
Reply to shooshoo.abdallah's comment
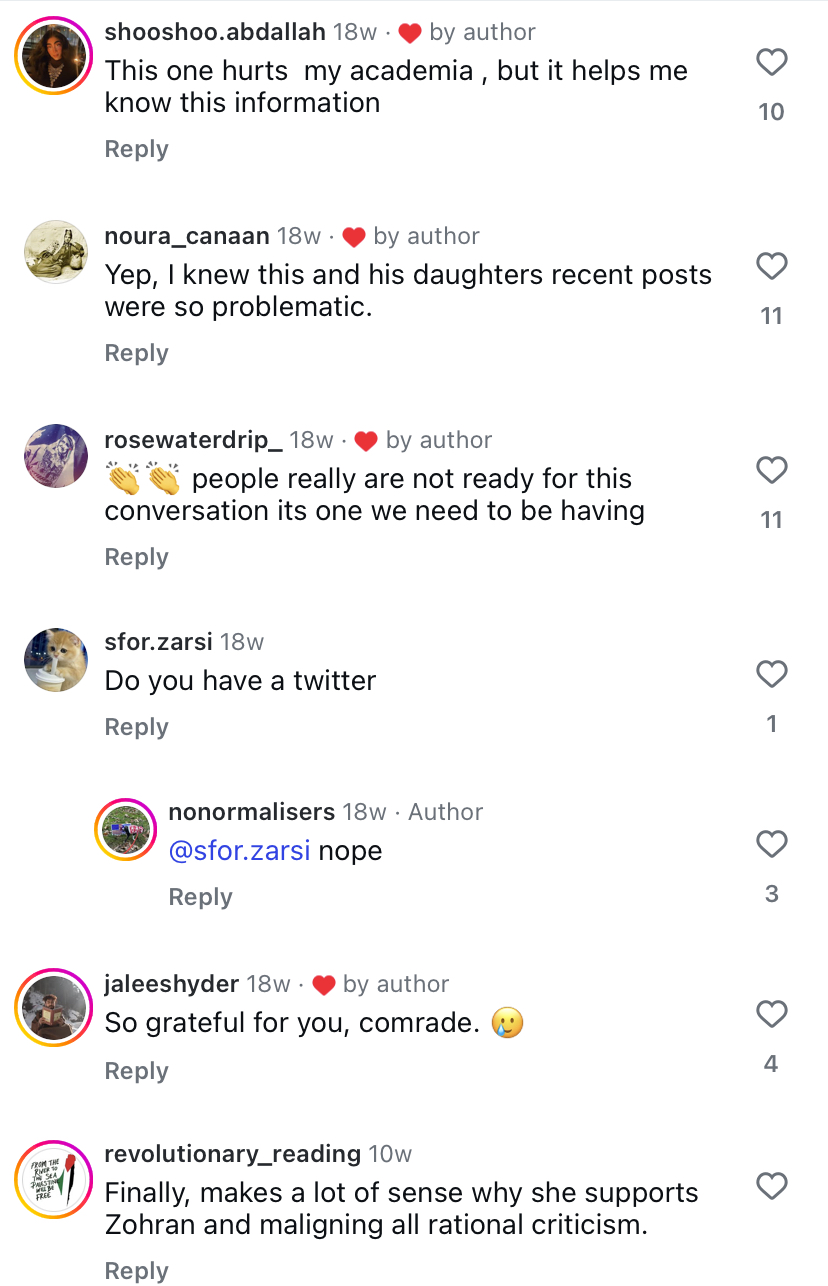click(x=136, y=149)
